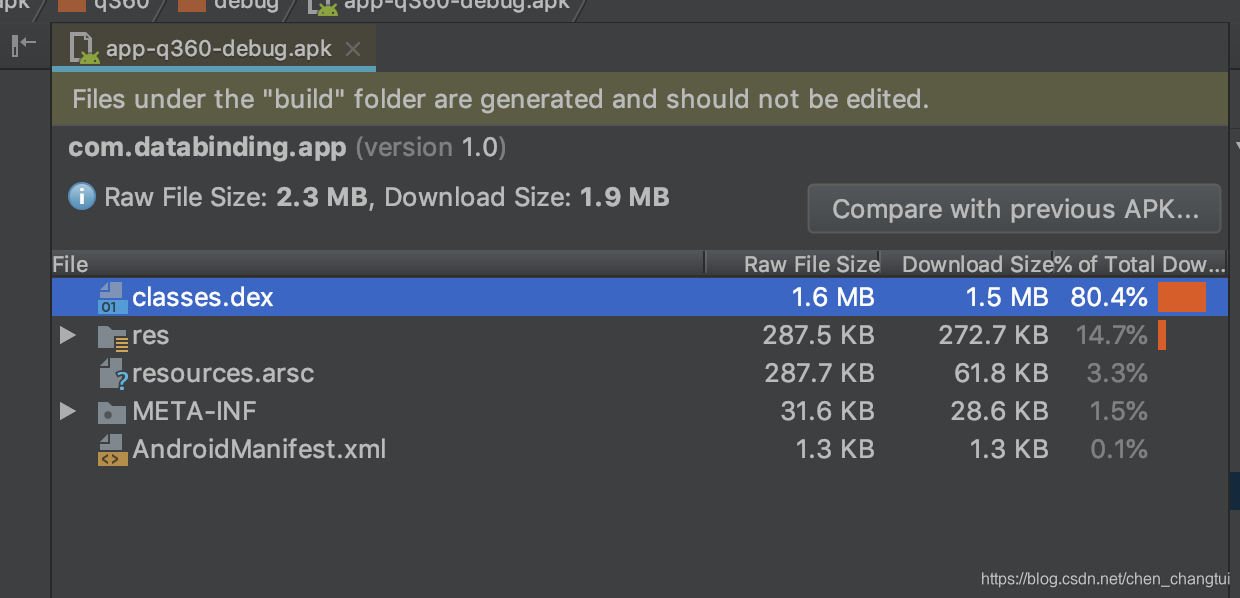Image resolution: width=1240 pixels, height=598 pixels.
Task: Click the hide panel arrow icon at left
Action: (24, 44)
